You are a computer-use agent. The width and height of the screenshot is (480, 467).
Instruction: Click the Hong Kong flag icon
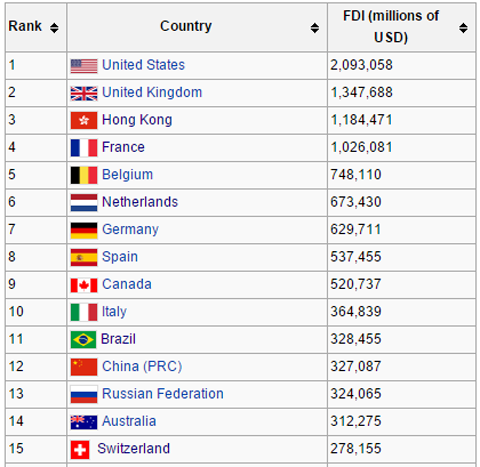coord(84,120)
